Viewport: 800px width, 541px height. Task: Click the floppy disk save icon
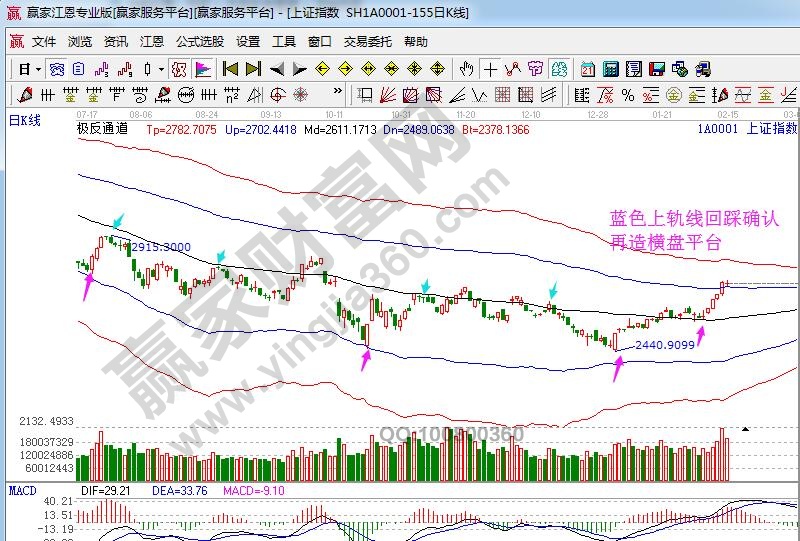click(657, 69)
